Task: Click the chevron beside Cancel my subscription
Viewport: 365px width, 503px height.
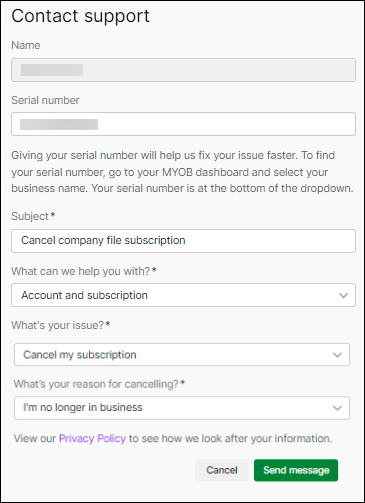Action: tap(337, 355)
